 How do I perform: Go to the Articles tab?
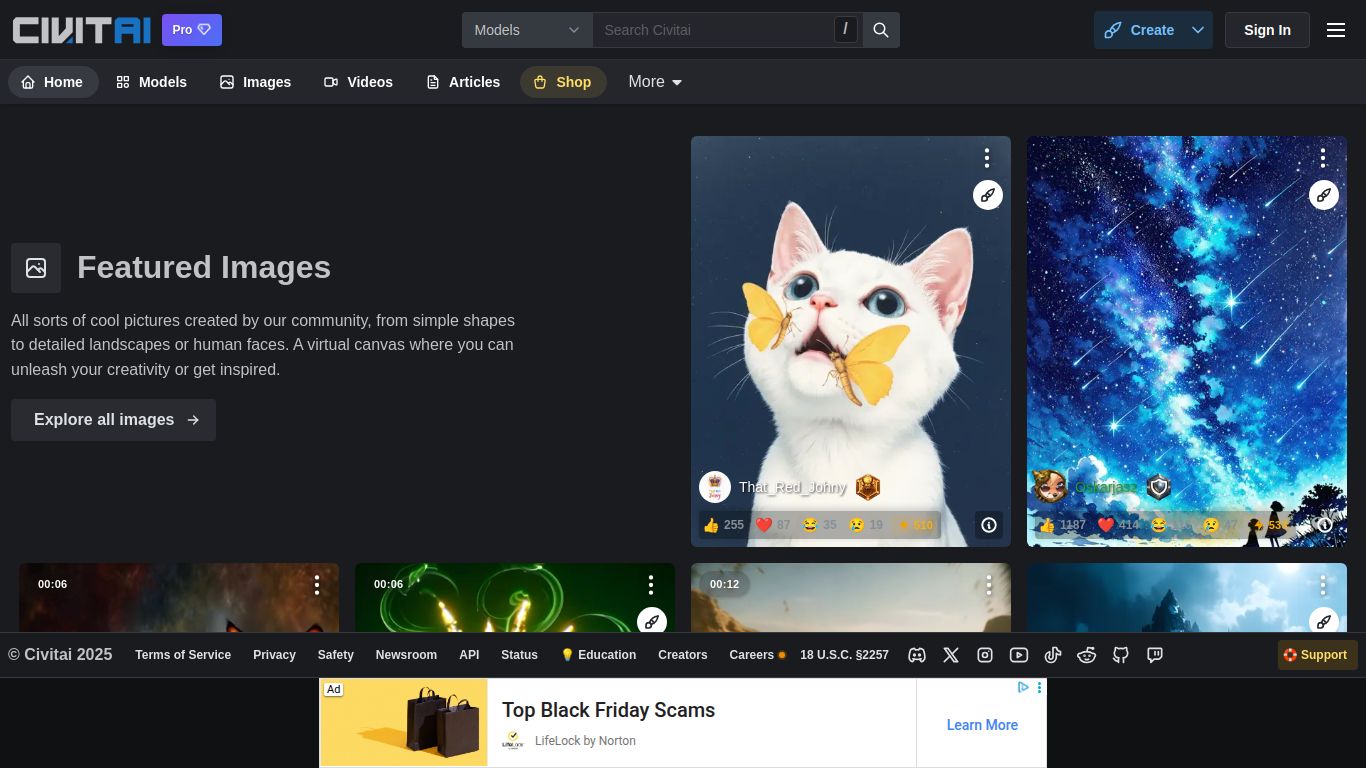[x=463, y=82]
